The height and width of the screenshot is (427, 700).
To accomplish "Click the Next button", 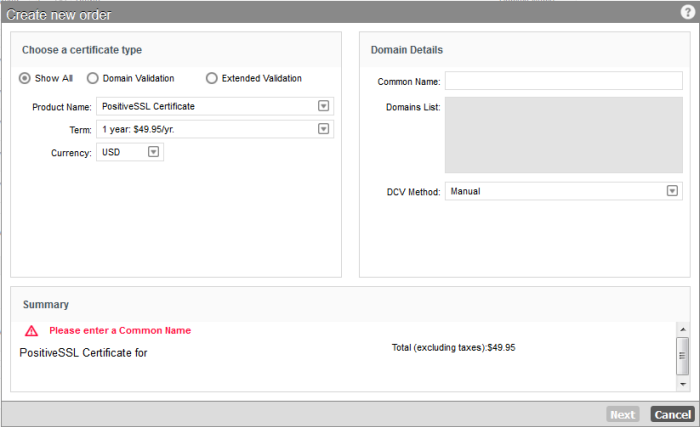I will point(622,414).
